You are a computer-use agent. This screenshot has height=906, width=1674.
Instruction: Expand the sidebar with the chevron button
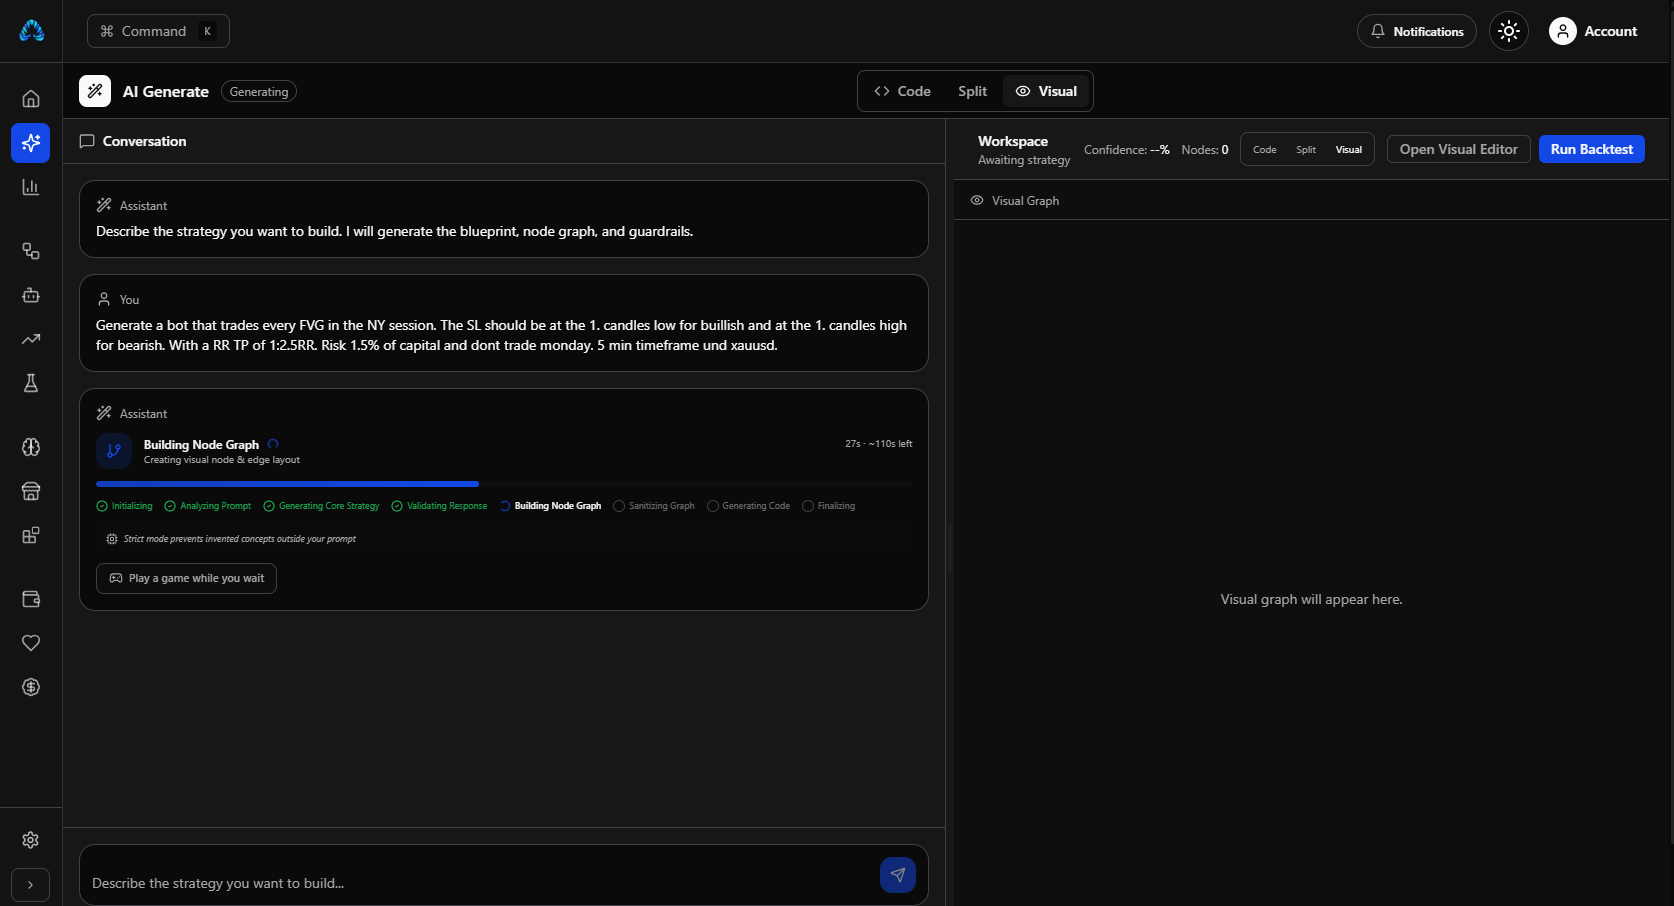30,885
